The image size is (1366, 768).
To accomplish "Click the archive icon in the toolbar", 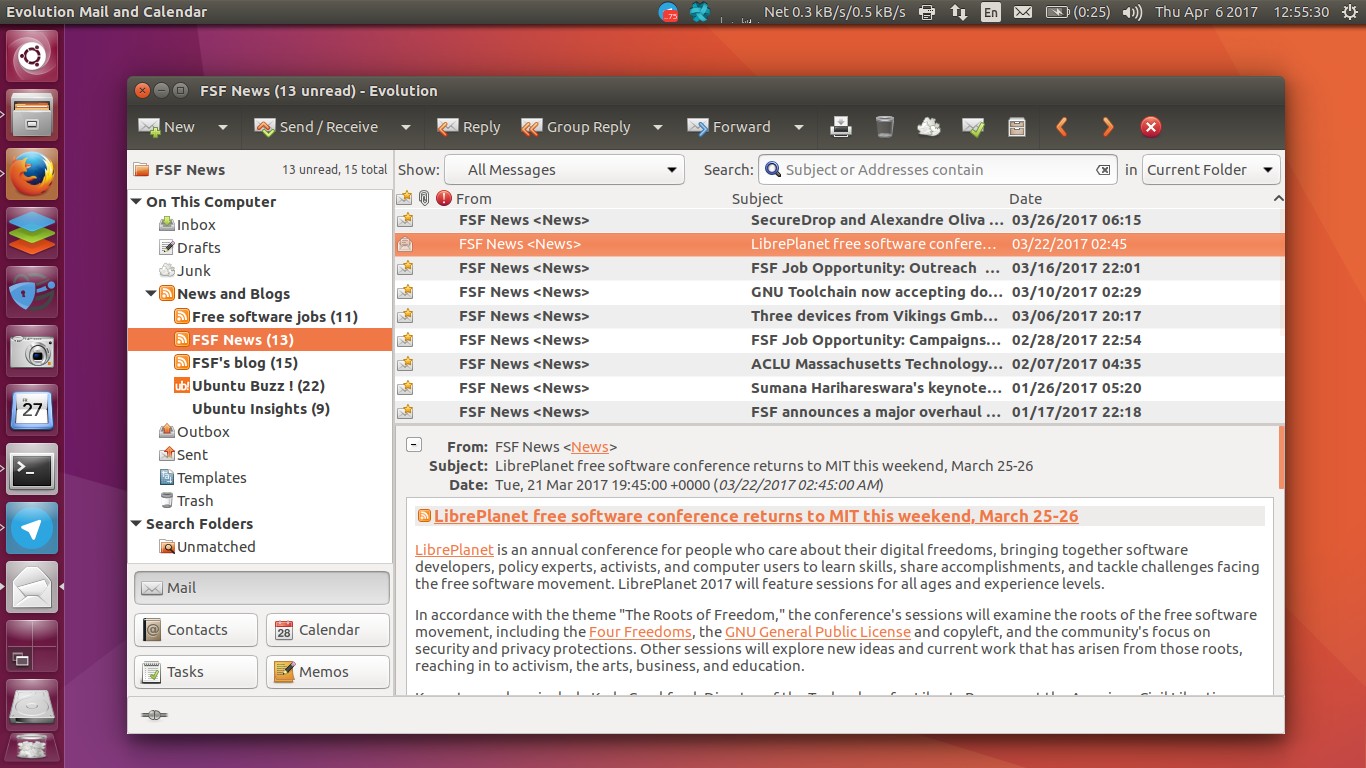I will point(1017,127).
